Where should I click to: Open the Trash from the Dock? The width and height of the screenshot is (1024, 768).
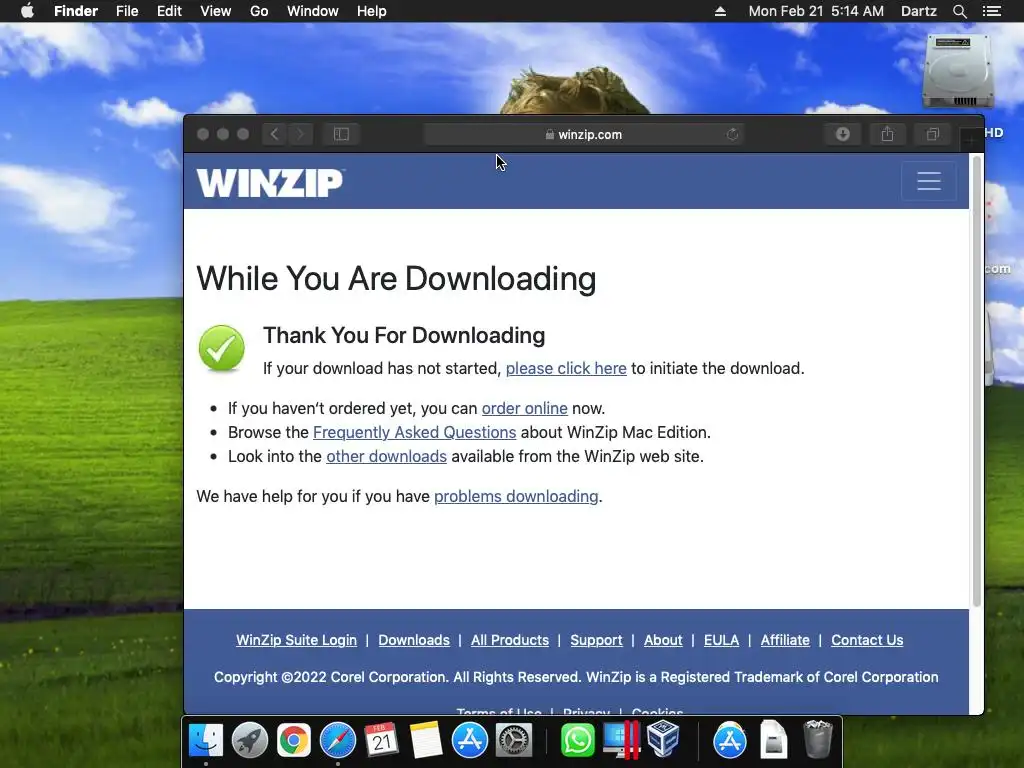818,739
